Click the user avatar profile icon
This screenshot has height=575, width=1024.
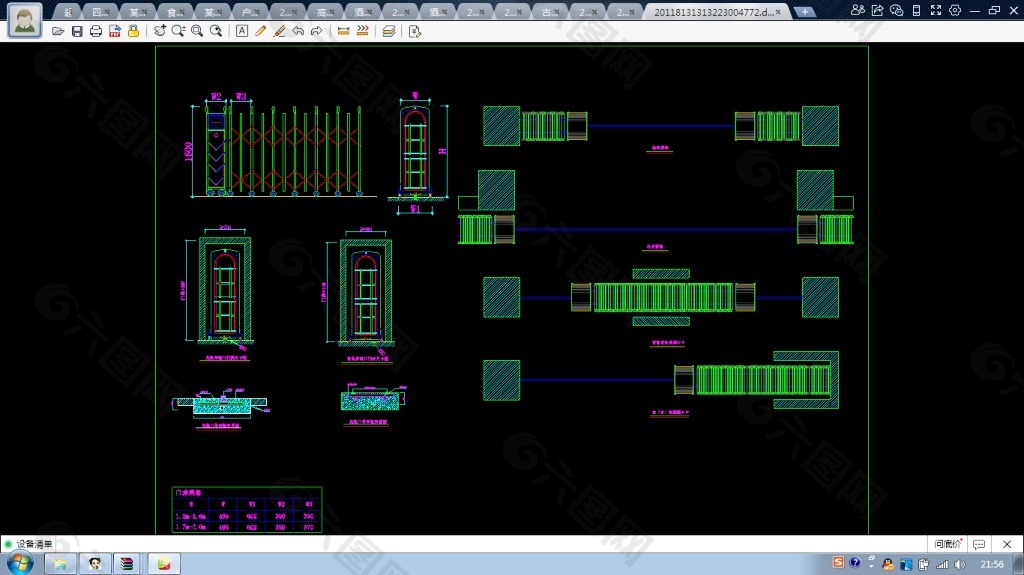[x=25, y=20]
